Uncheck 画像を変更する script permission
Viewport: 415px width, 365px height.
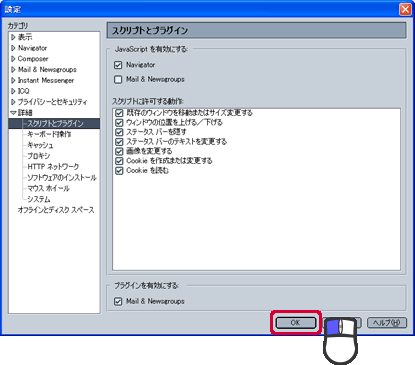119,152
